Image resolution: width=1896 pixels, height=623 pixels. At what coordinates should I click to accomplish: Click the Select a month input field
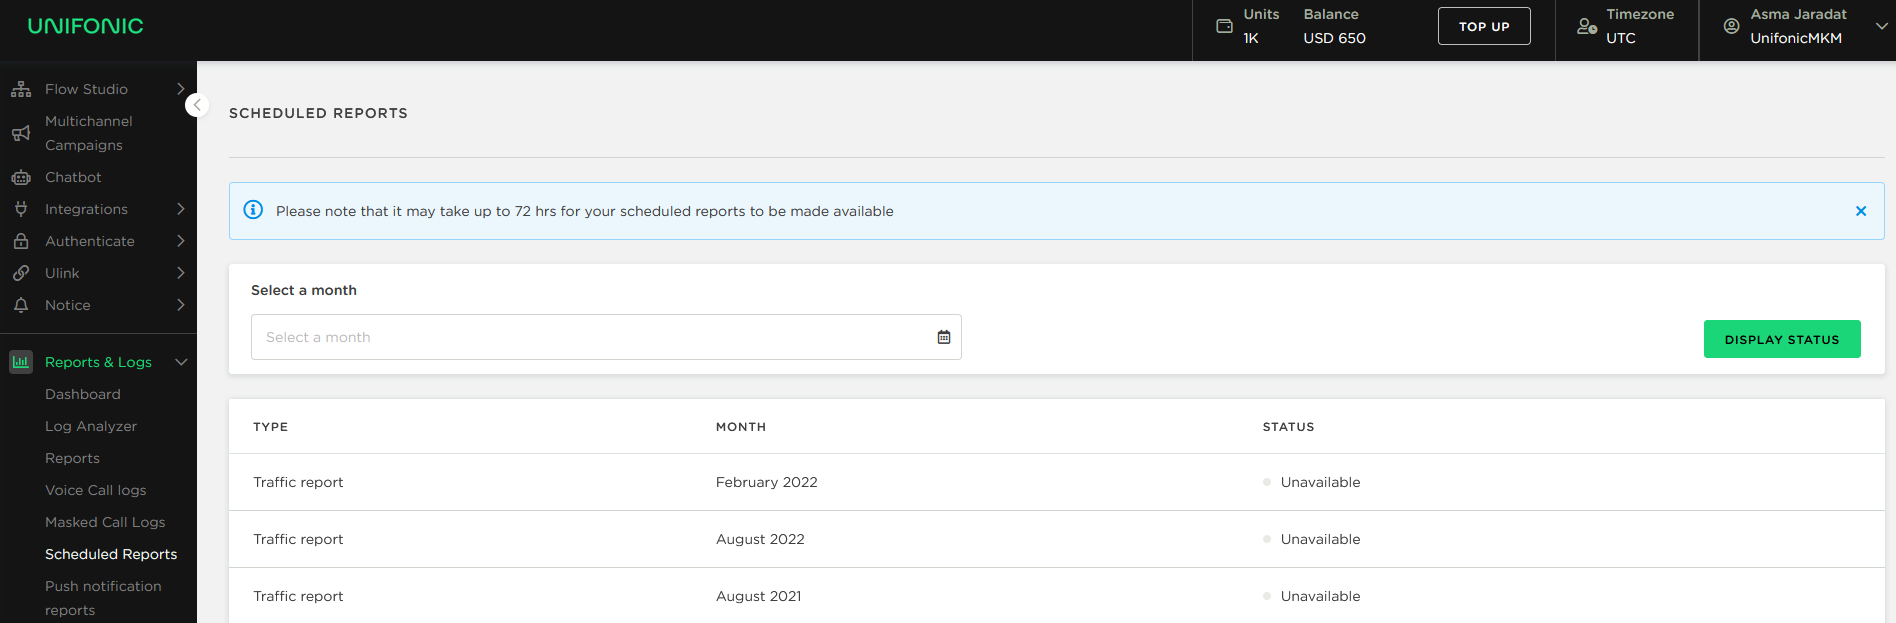pos(590,337)
